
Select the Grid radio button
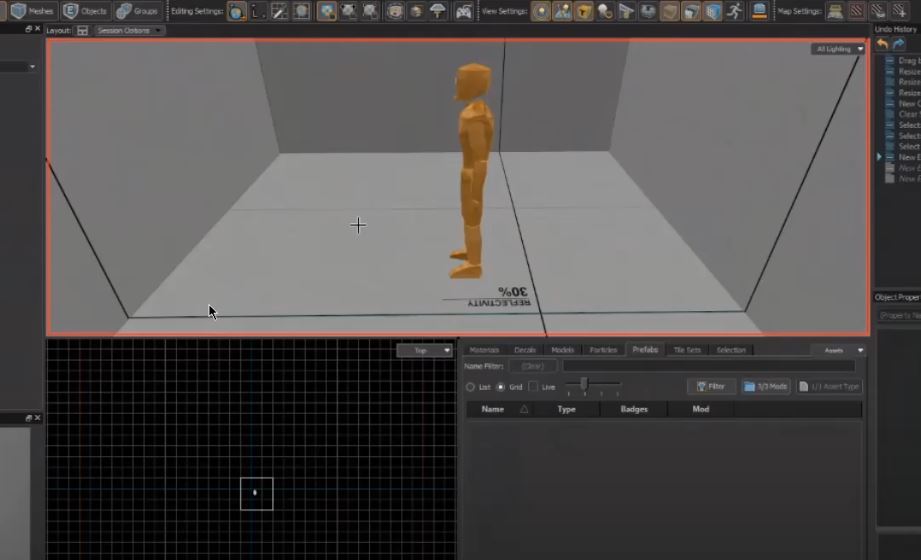click(500, 387)
